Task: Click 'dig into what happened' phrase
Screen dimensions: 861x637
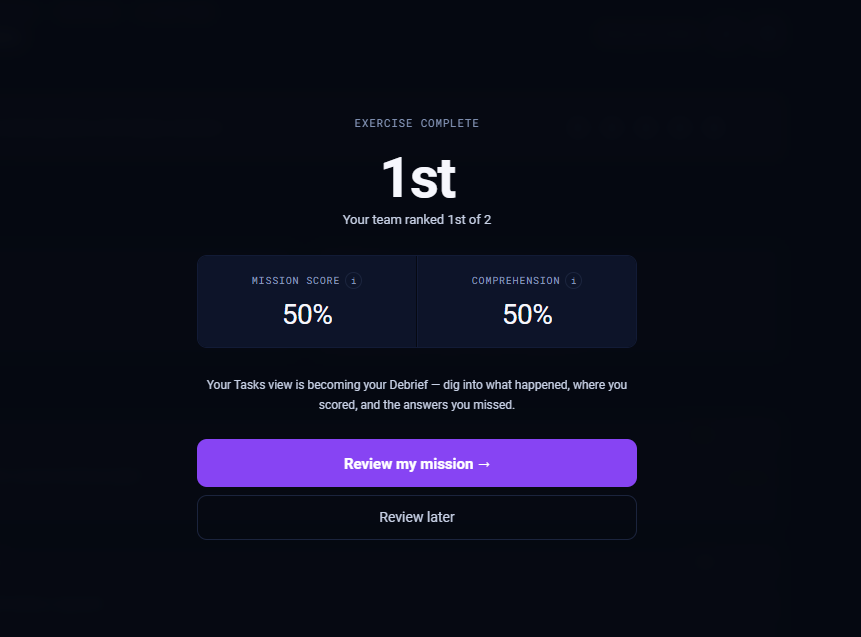Action: [505, 385]
